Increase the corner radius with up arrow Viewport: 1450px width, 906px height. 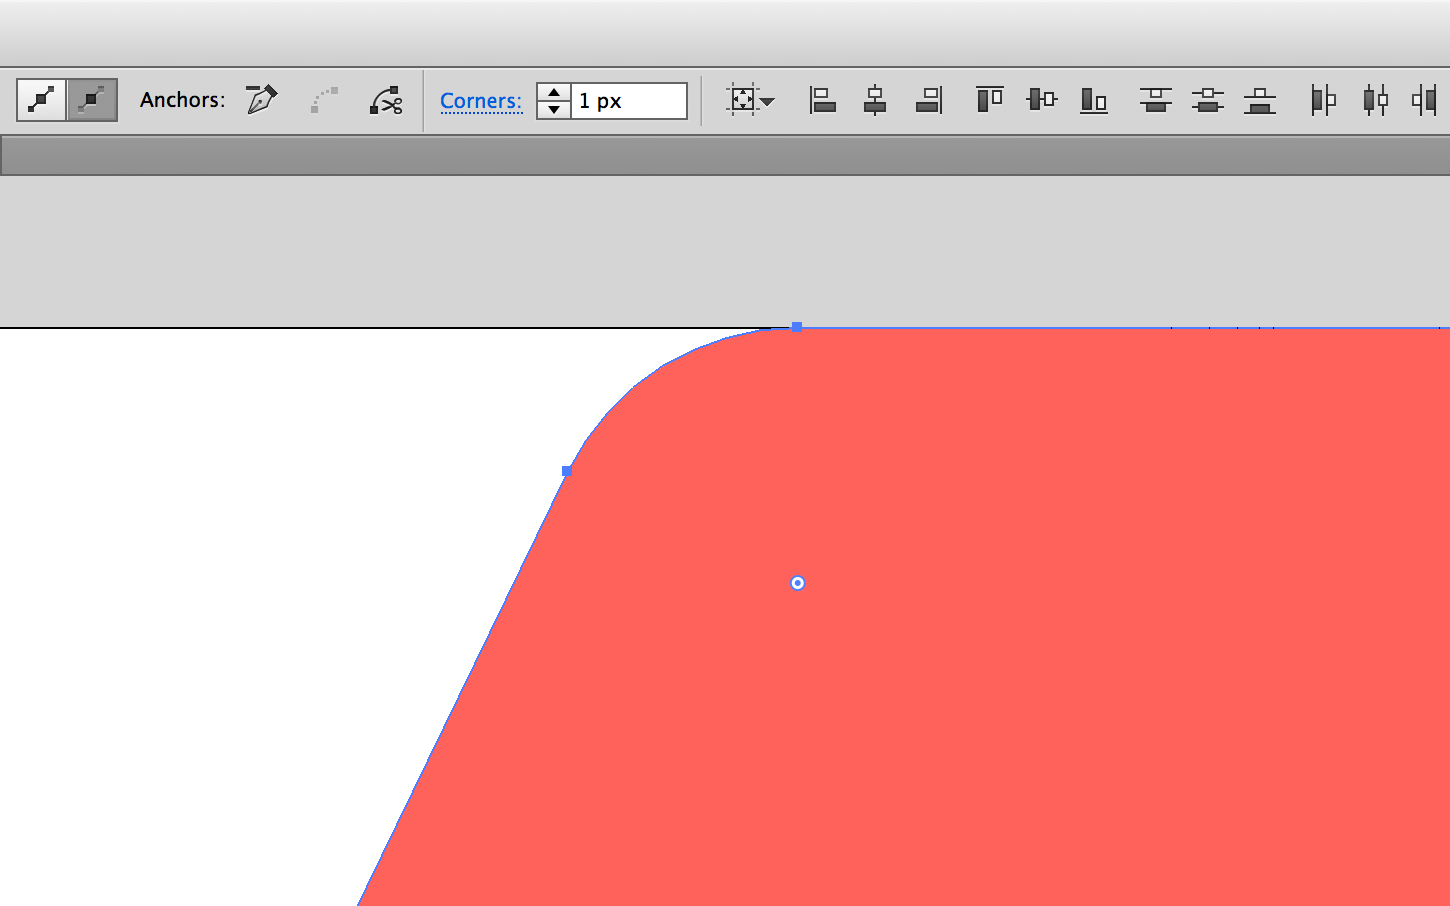[x=554, y=92]
